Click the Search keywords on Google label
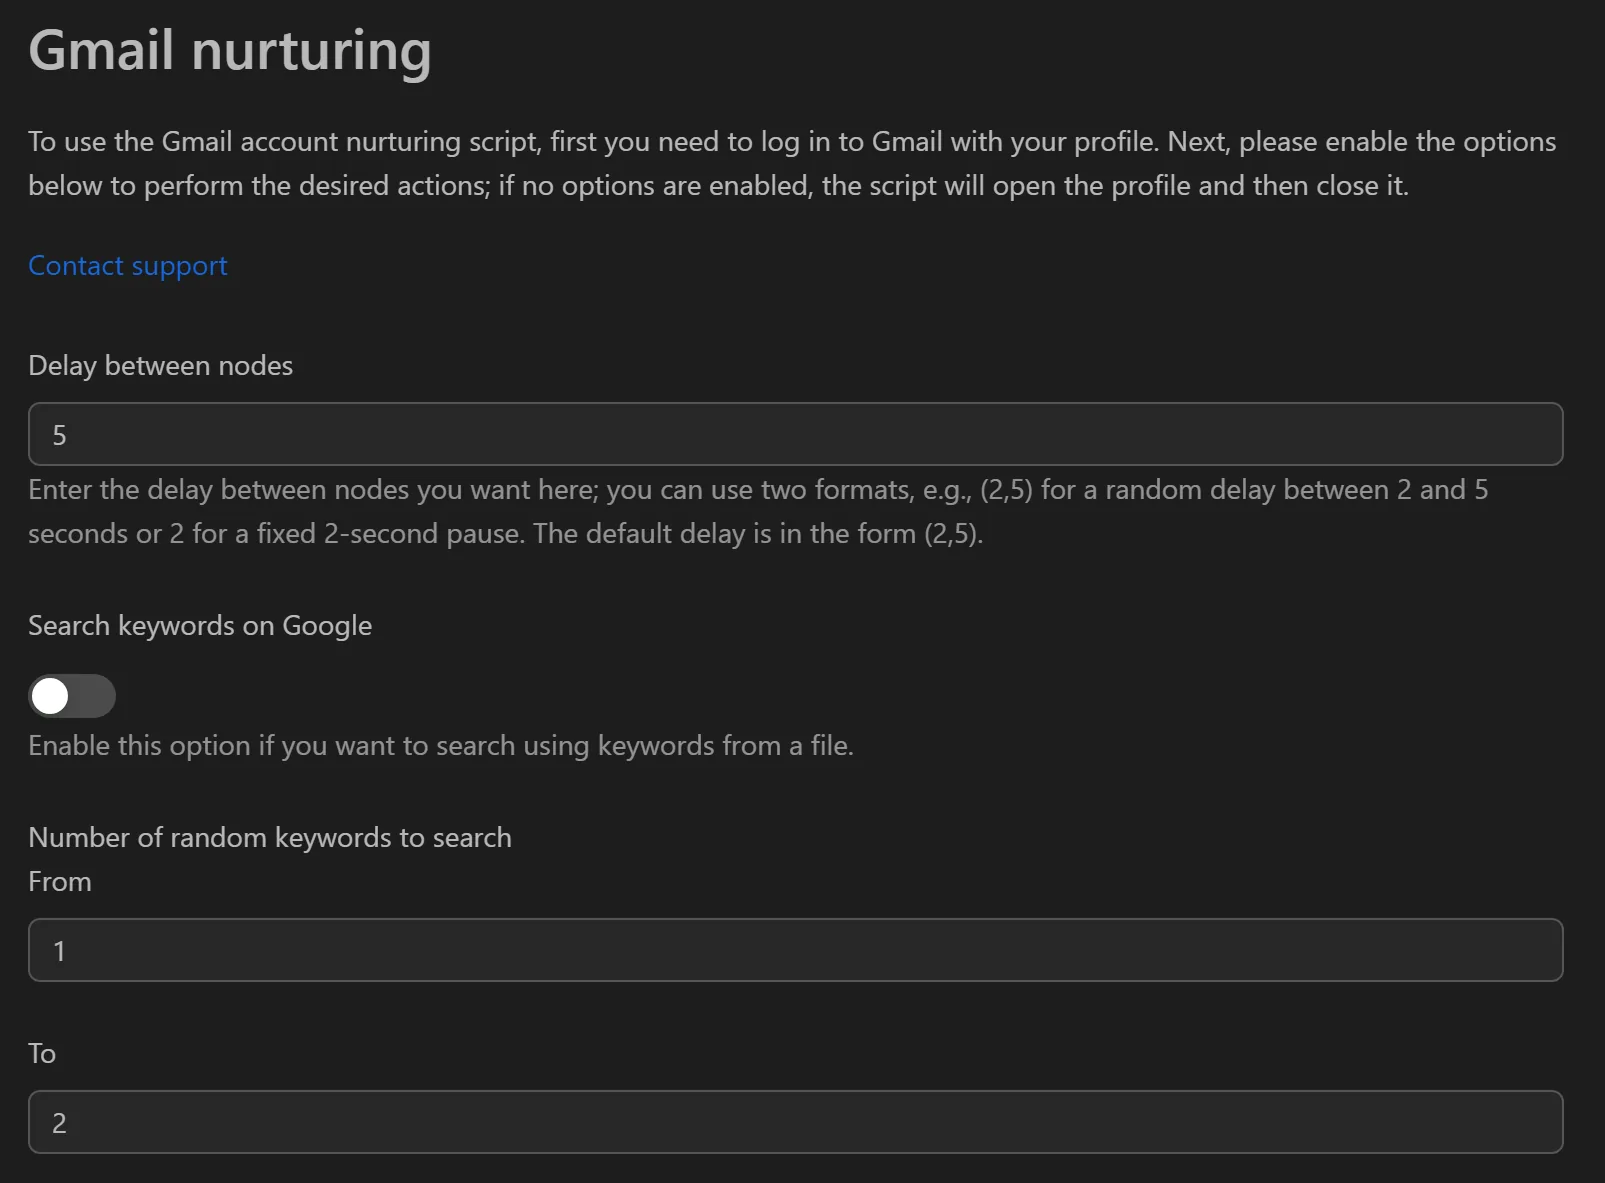The image size is (1605, 1183). [200, 625]
